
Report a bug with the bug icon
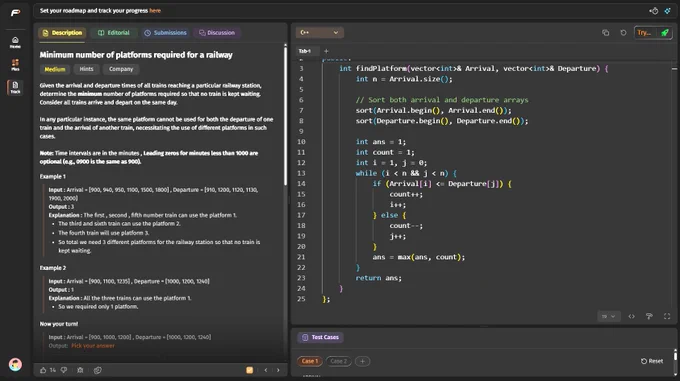click(x=80, y=370)
